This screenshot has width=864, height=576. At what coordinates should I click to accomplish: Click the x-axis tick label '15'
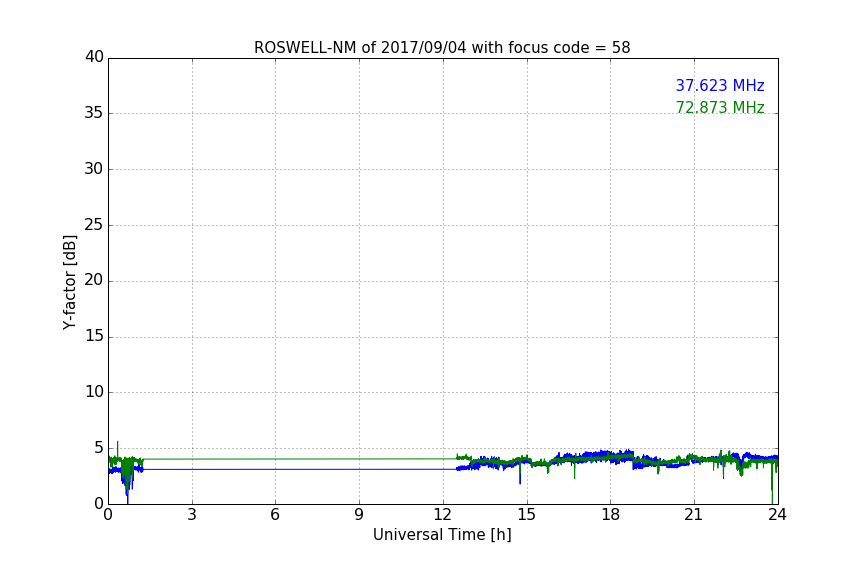[x=526, y=515]
